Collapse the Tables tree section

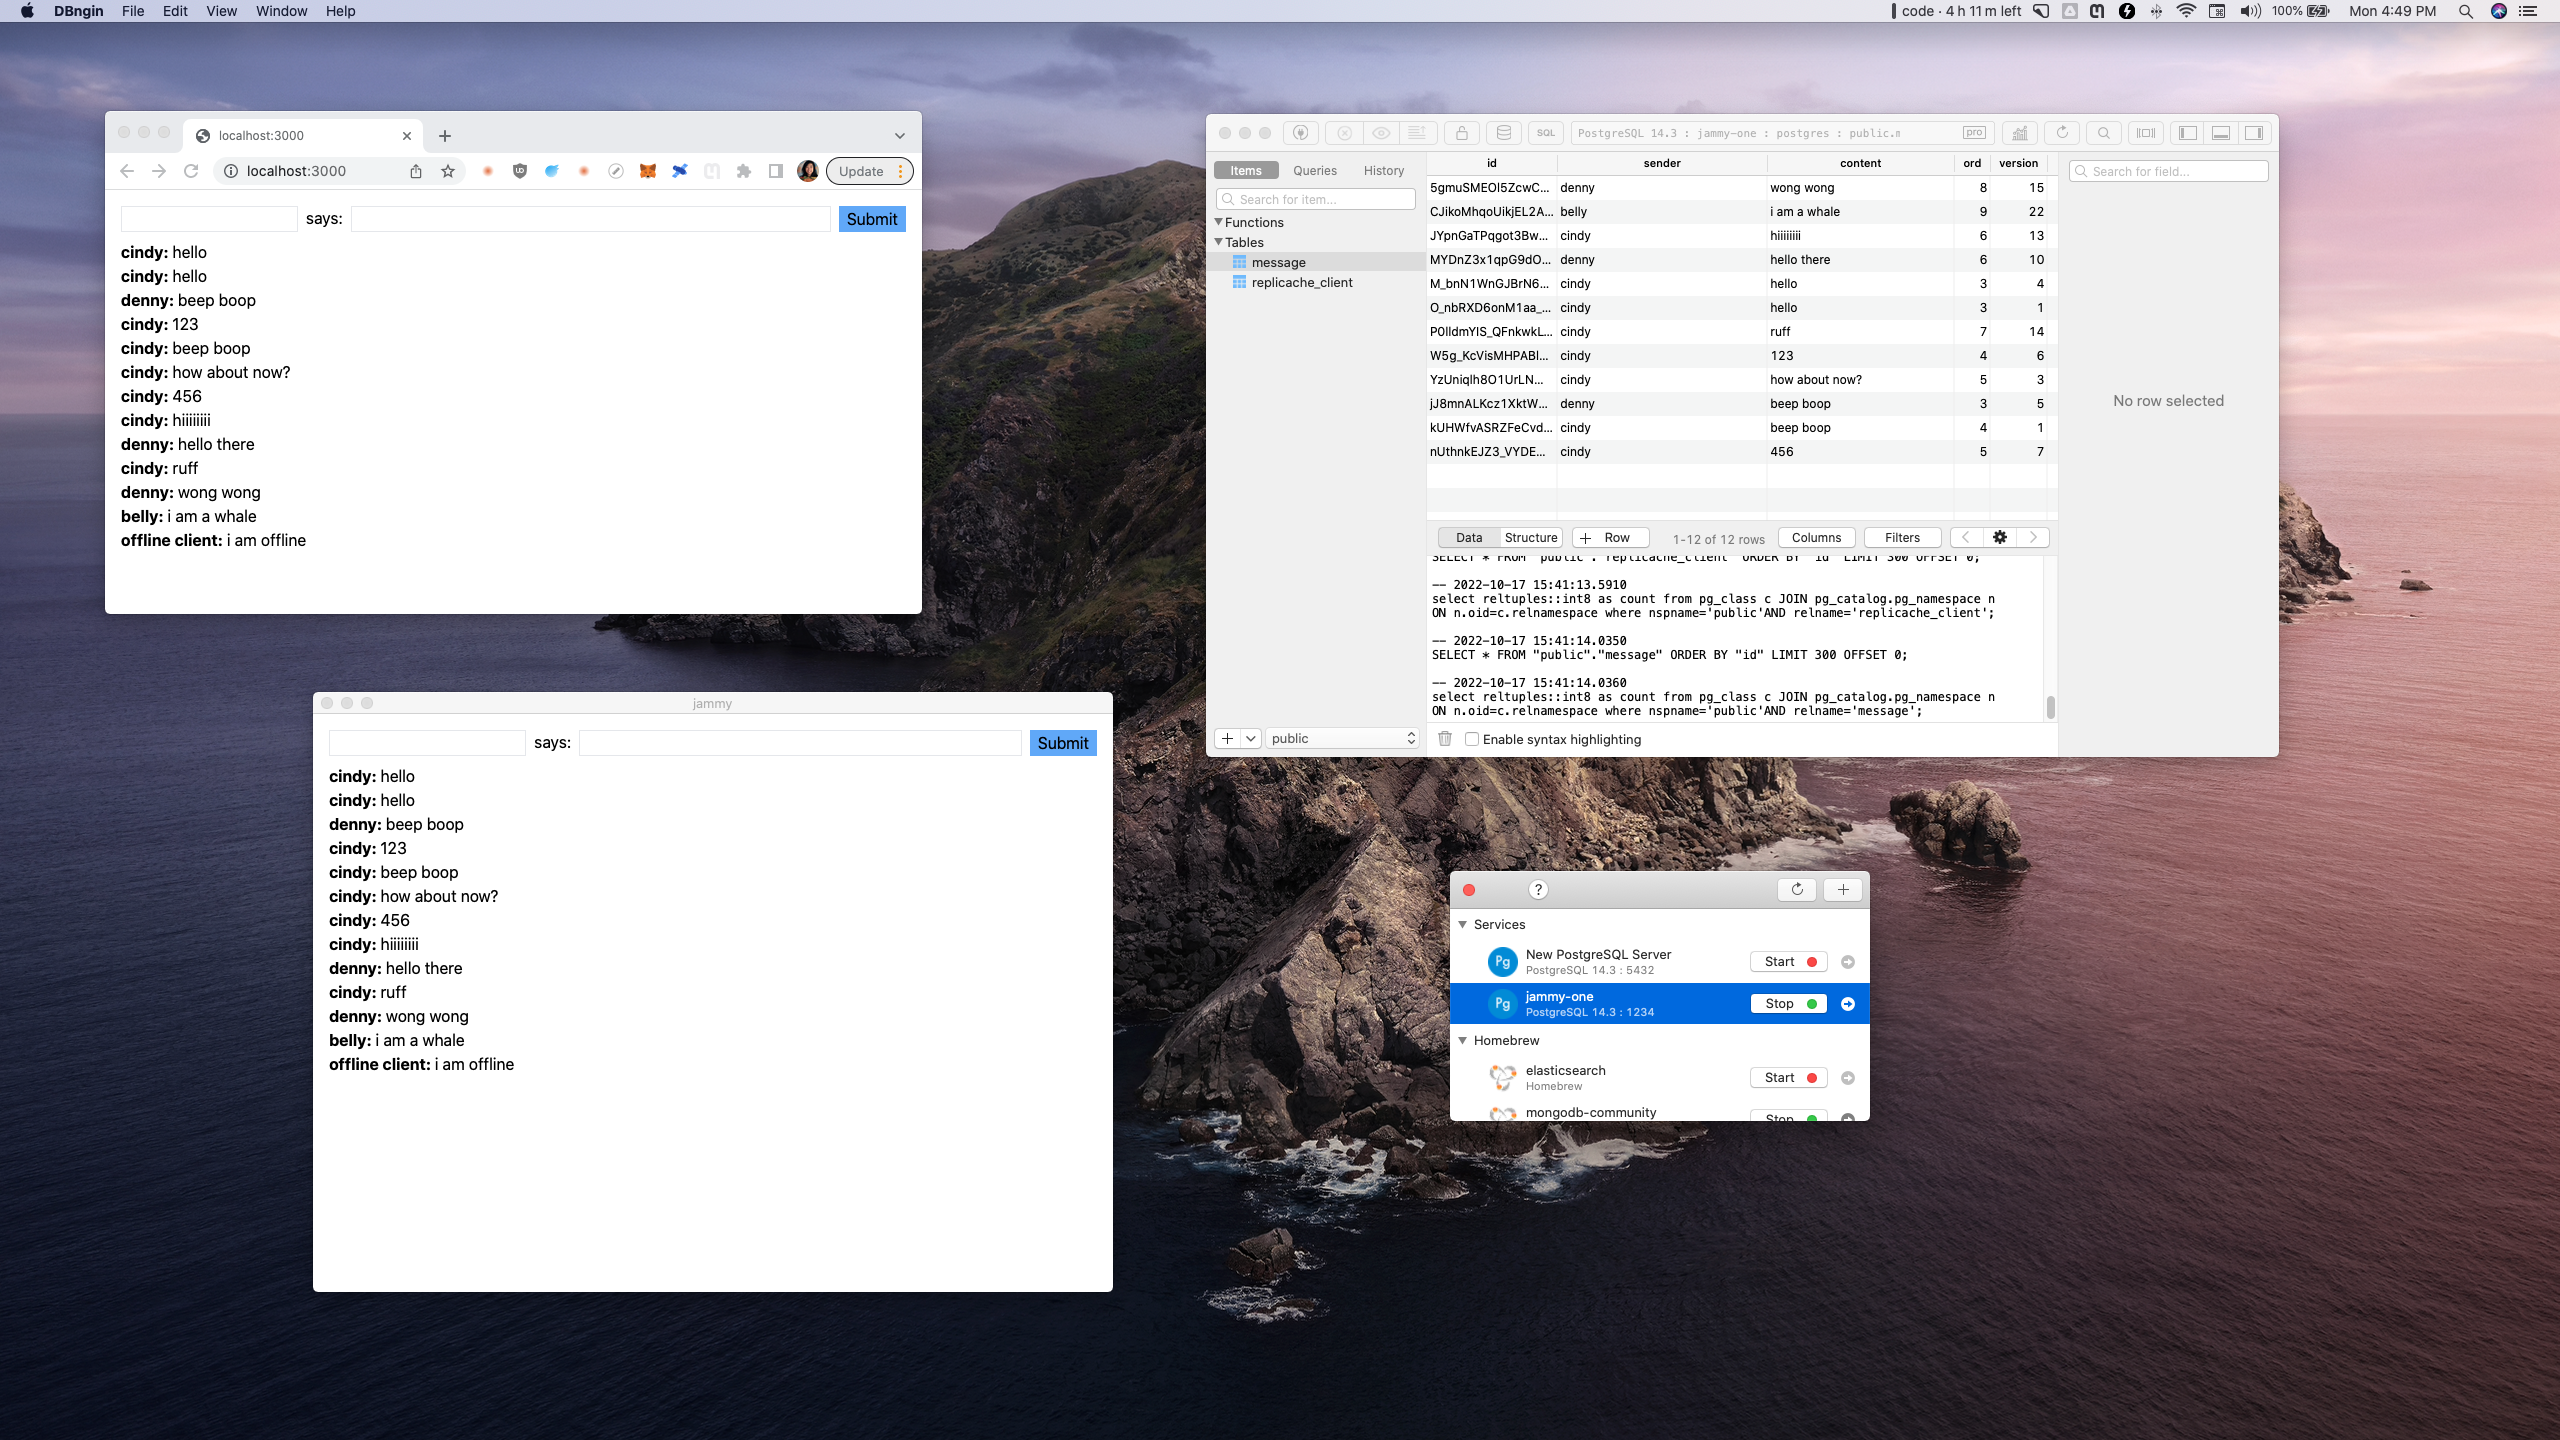coord(1219,242)
